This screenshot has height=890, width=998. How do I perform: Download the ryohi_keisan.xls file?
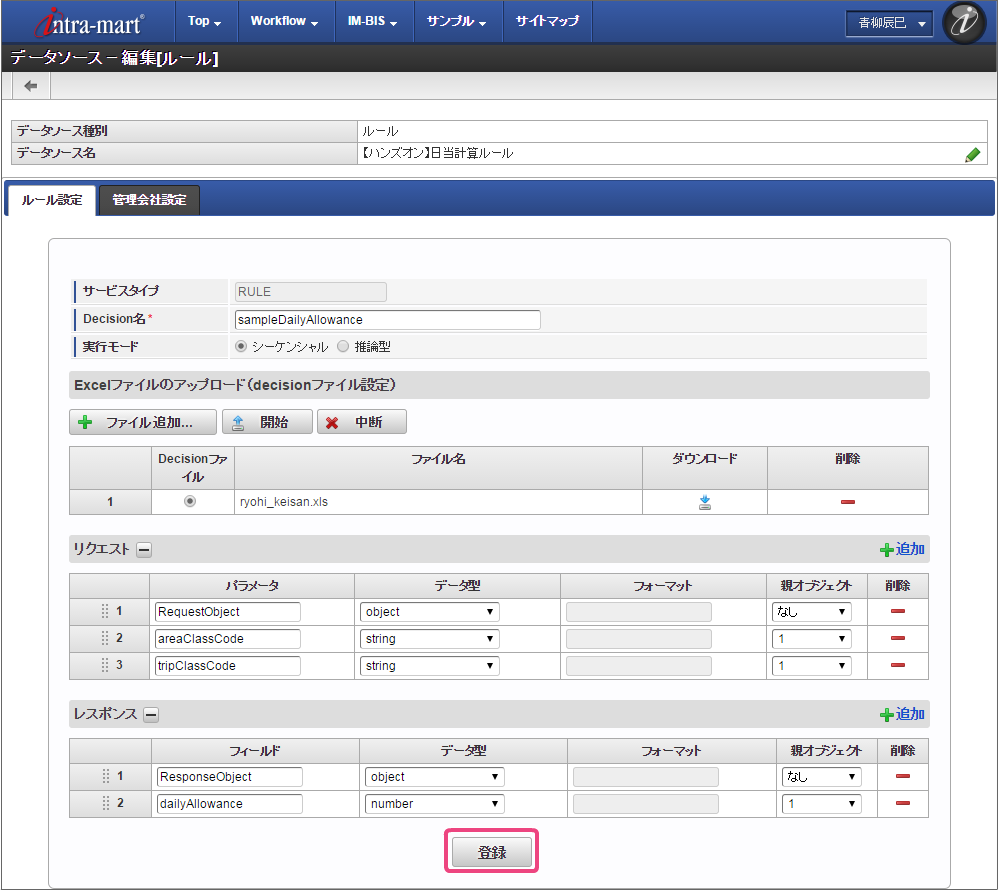click(705, 502)
